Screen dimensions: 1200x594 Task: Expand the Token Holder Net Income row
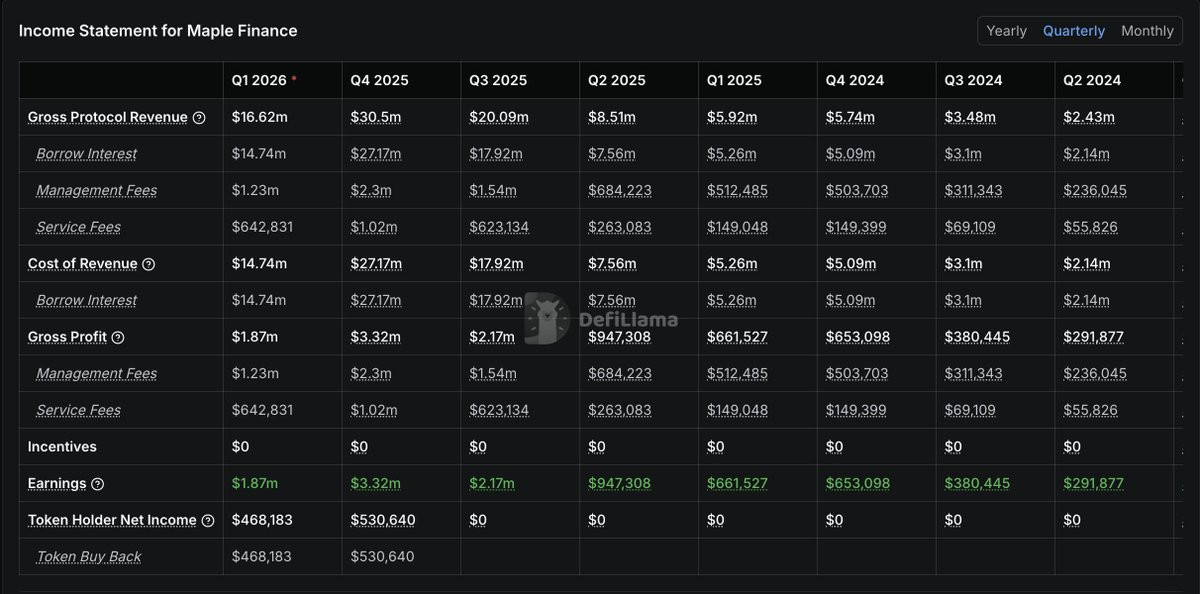(x=112, y=520)
